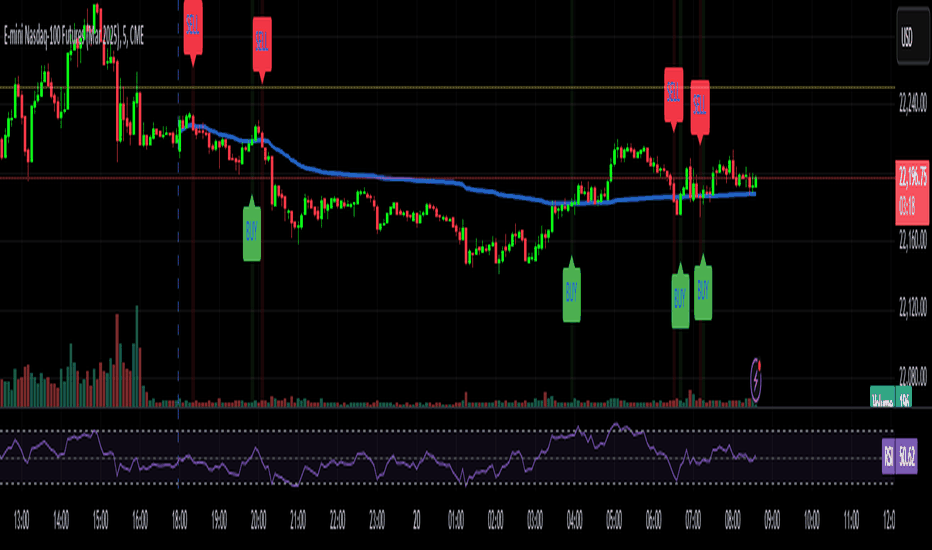Select the yellow horizontal level line

(x=446, y=87)
